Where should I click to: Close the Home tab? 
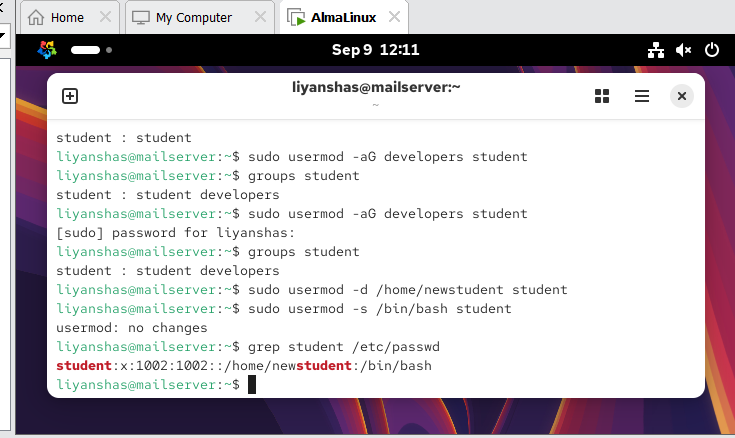pos(105,17)
